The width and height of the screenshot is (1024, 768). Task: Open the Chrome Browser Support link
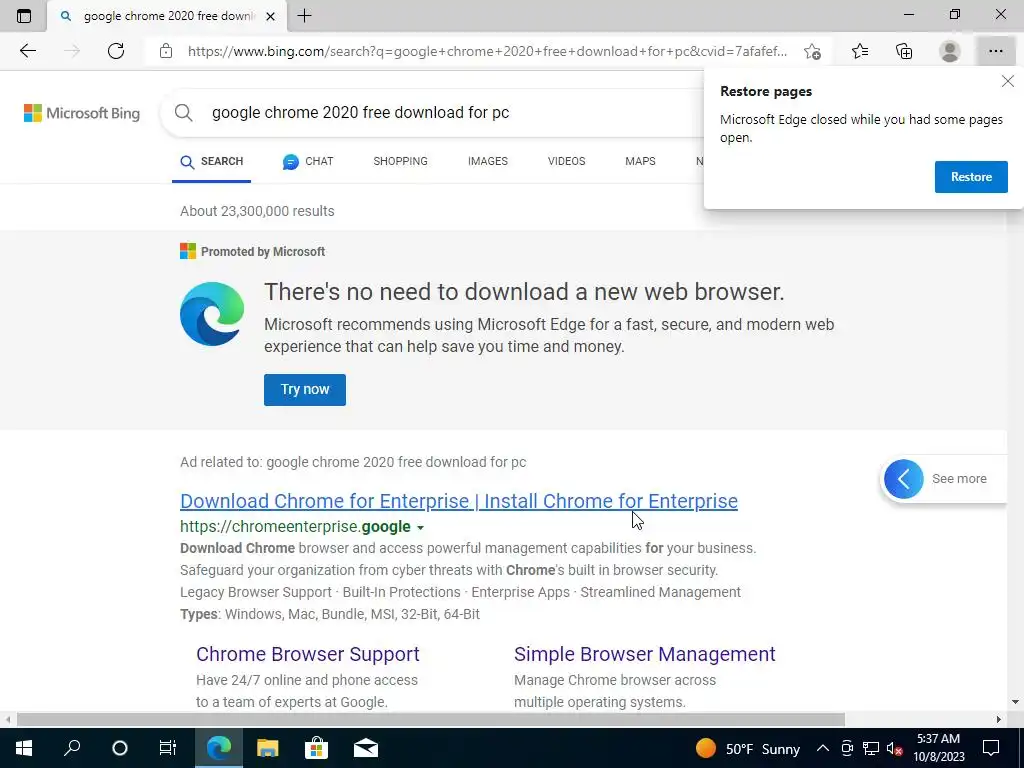tap(308, 654)
